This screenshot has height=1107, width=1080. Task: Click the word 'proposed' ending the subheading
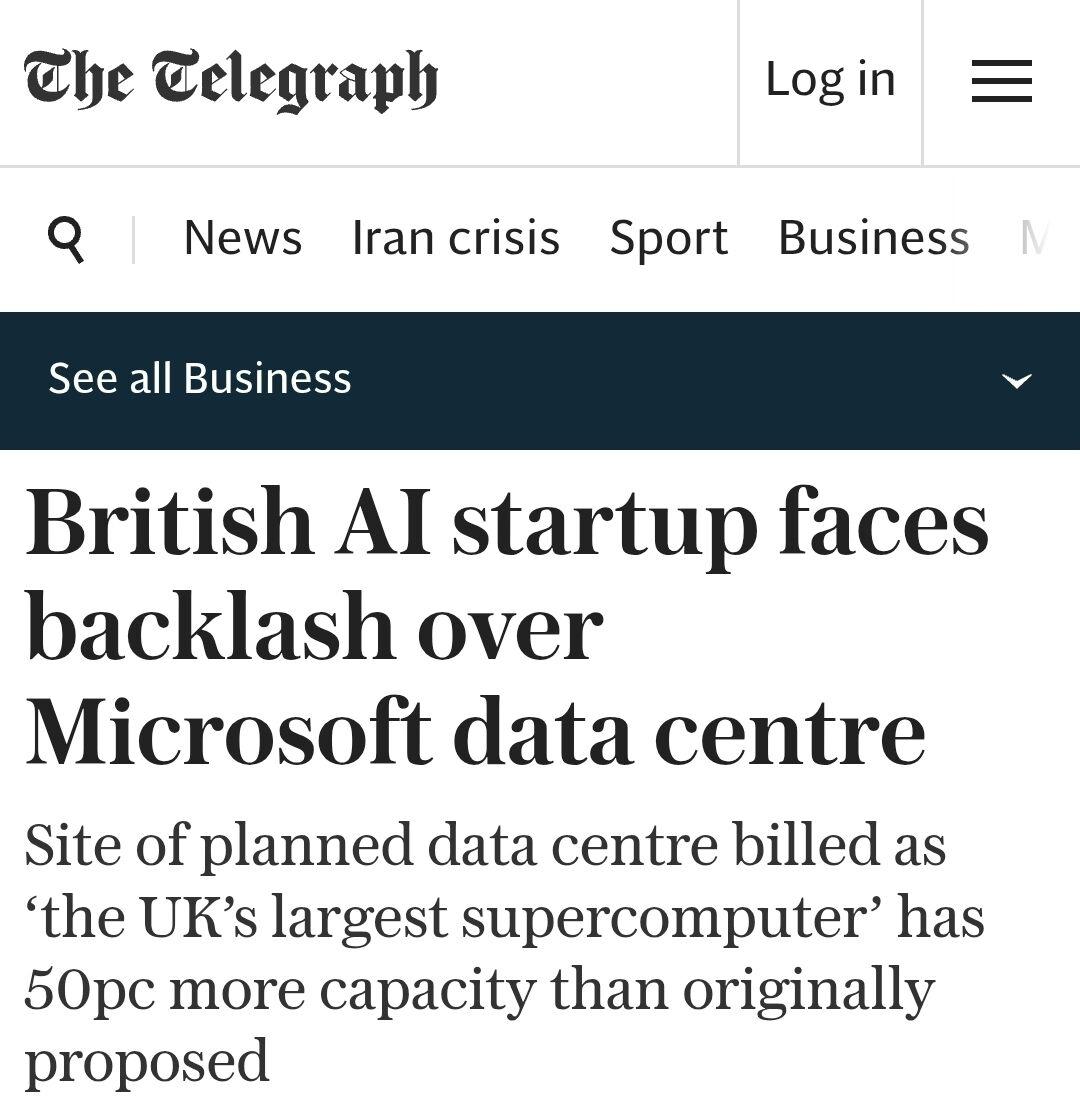coord(147,1062)
